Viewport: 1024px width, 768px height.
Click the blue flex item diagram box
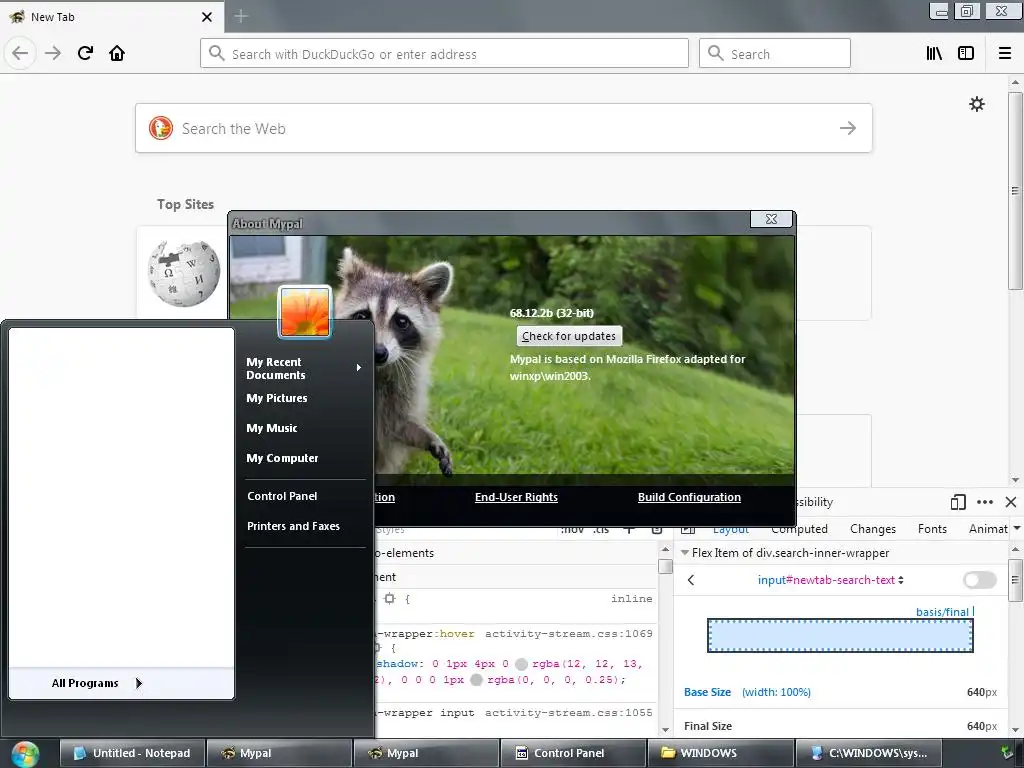840,635
